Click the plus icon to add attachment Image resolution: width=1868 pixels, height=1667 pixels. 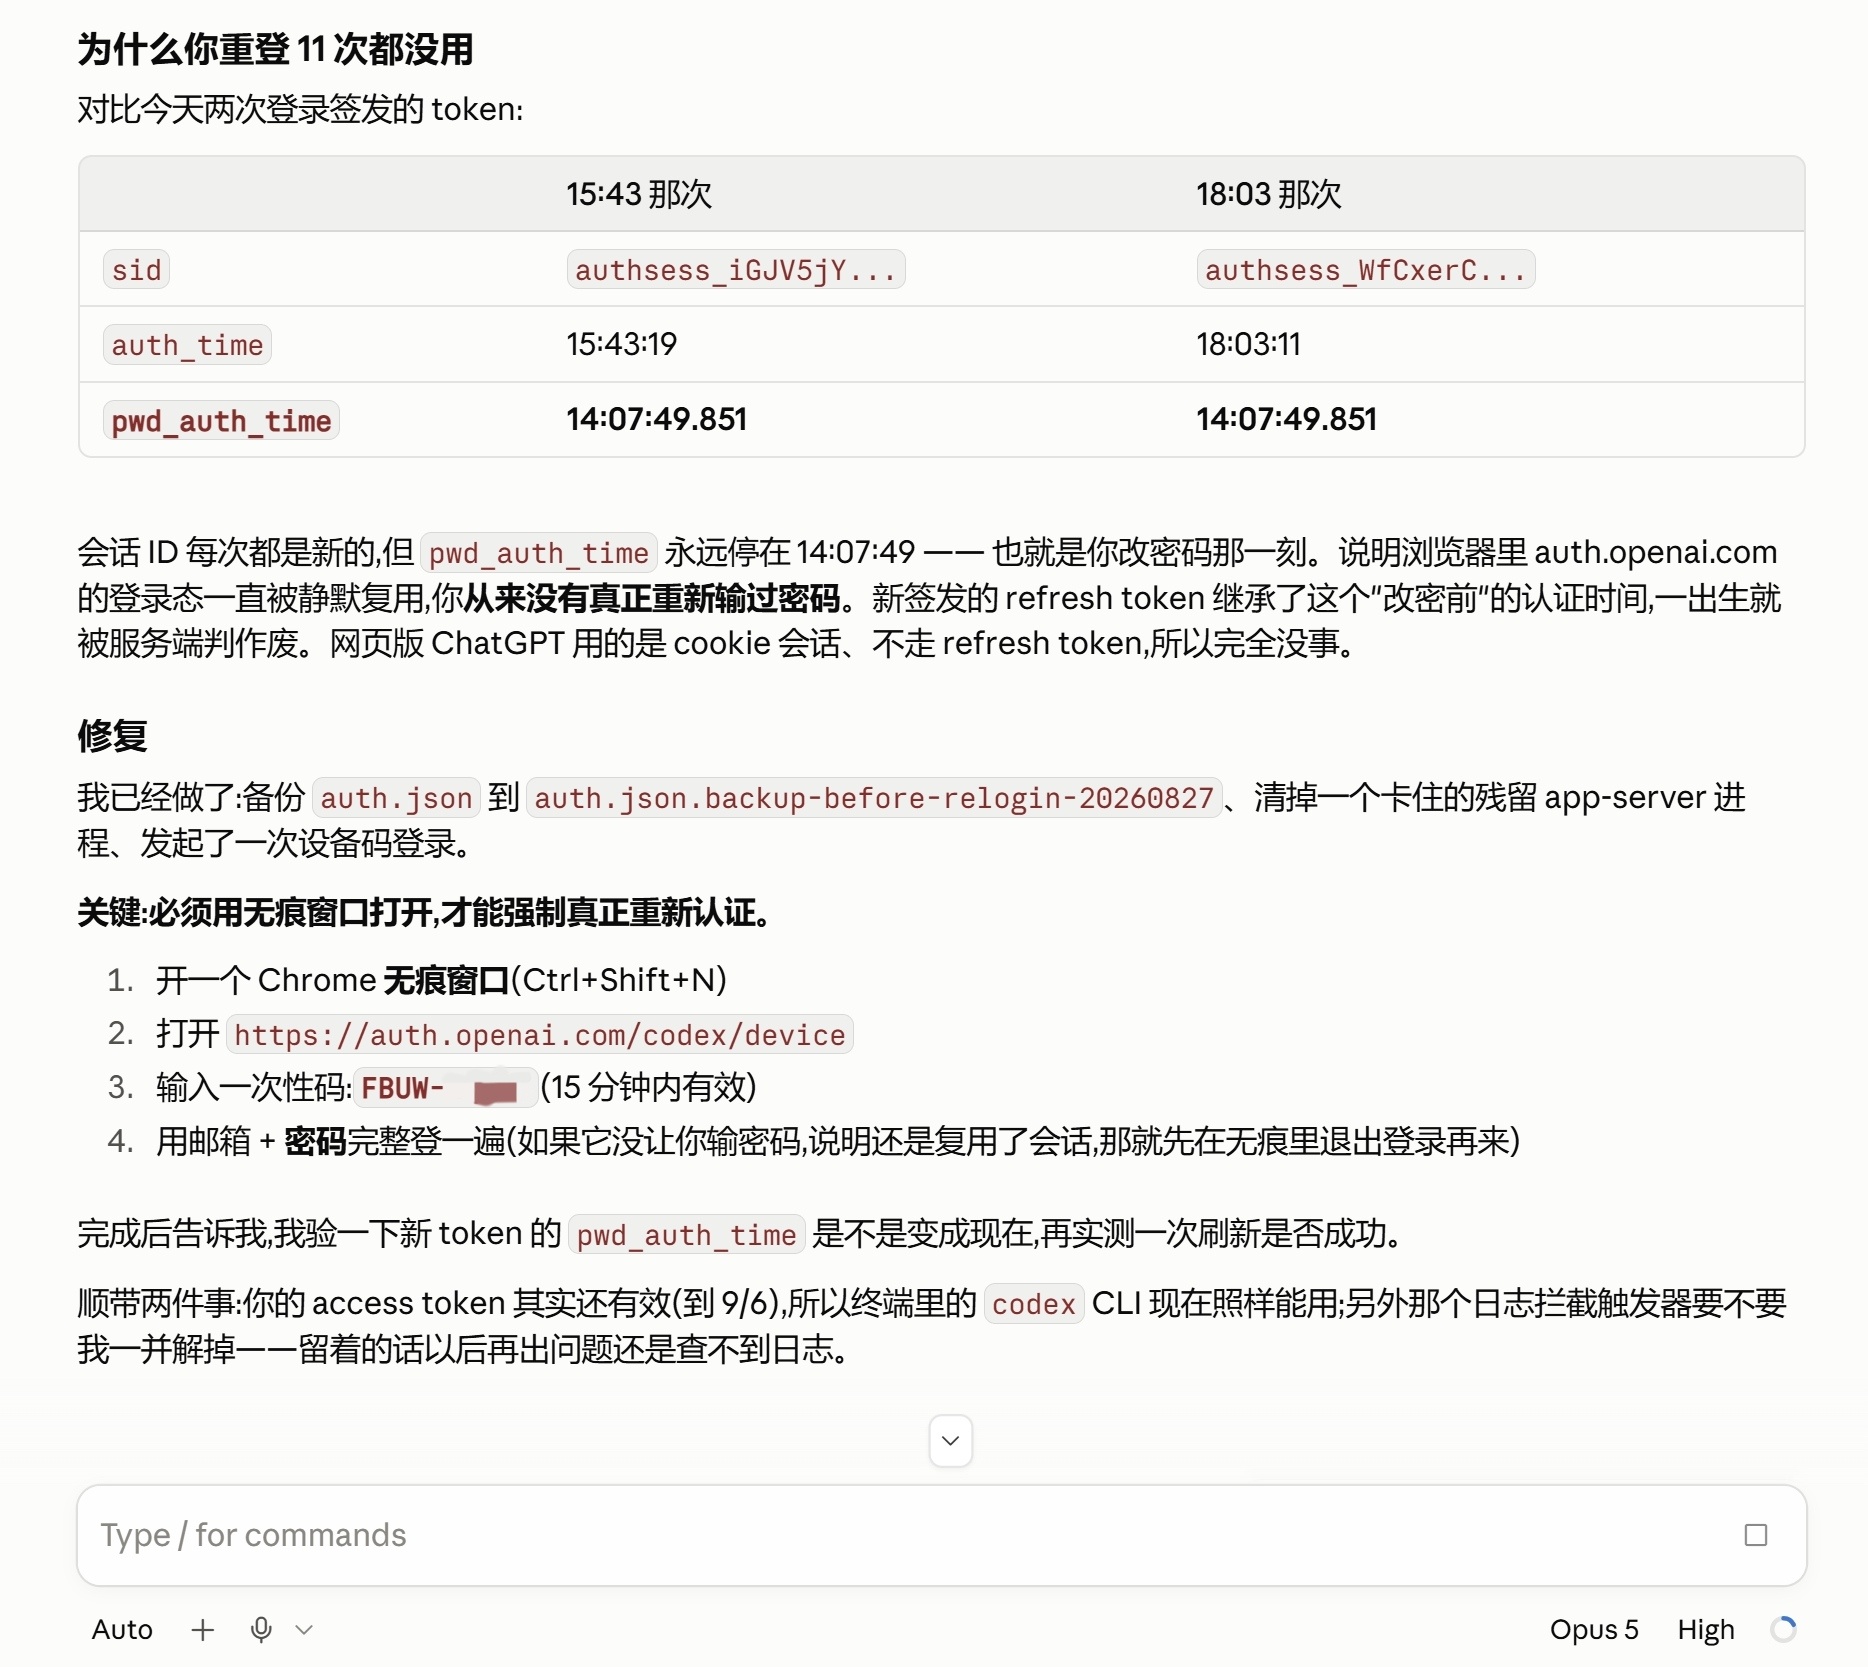[202, 1630]
